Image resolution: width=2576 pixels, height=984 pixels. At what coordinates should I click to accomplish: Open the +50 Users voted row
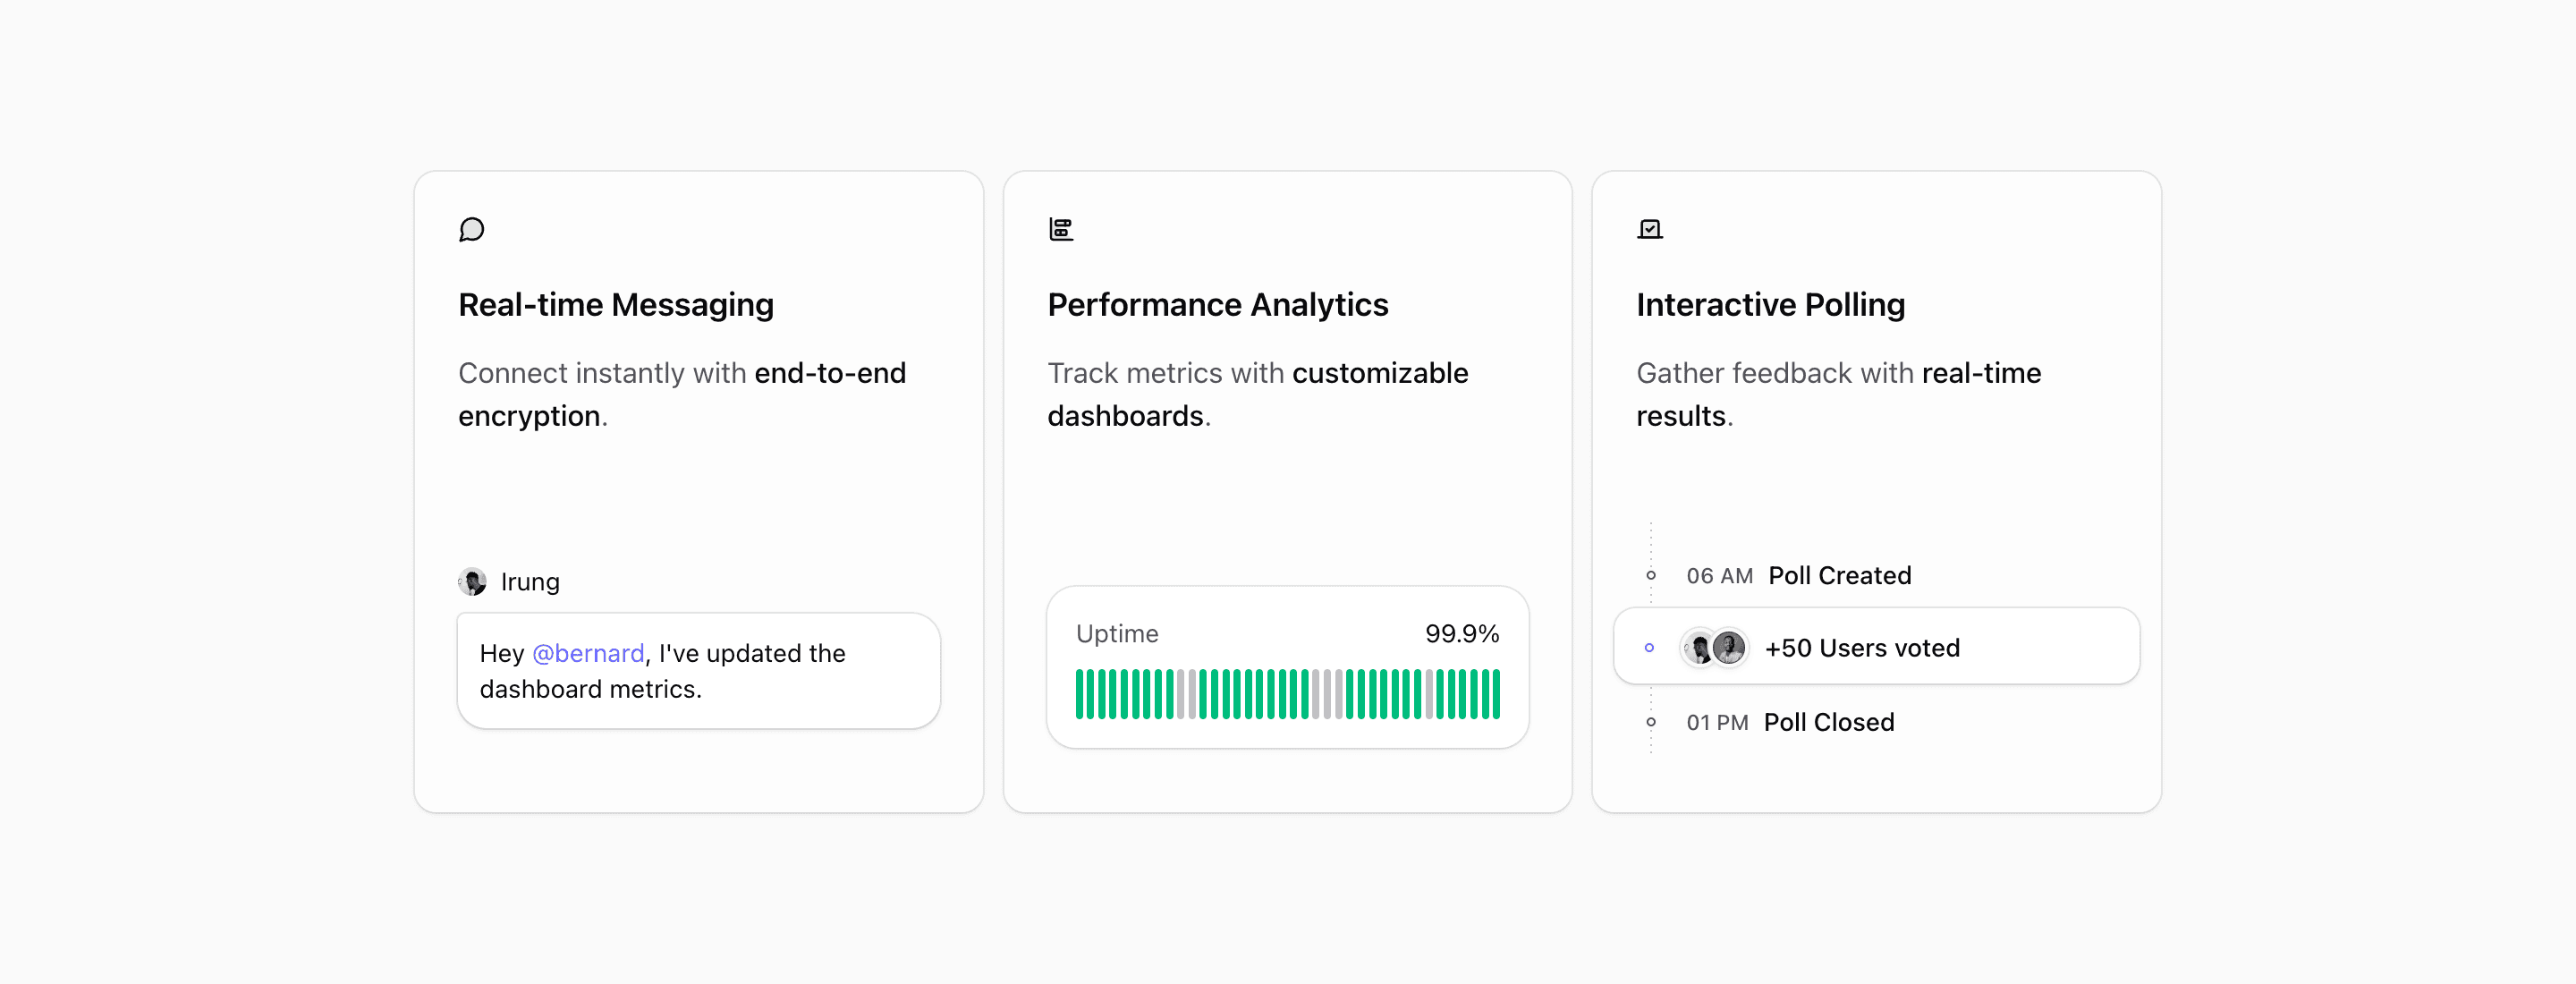coord(1876,647)
